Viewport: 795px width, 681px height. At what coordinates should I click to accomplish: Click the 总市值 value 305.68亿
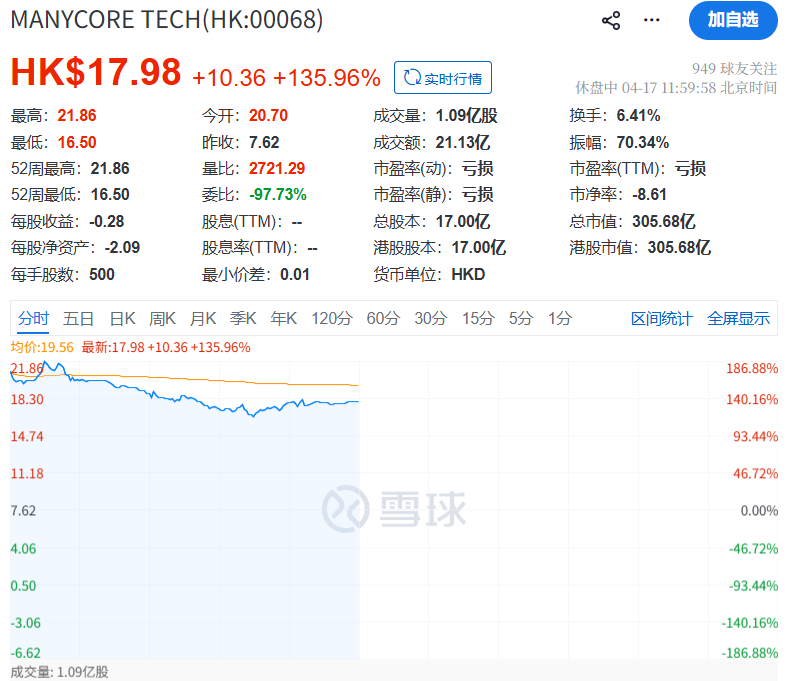click(663, 222)
